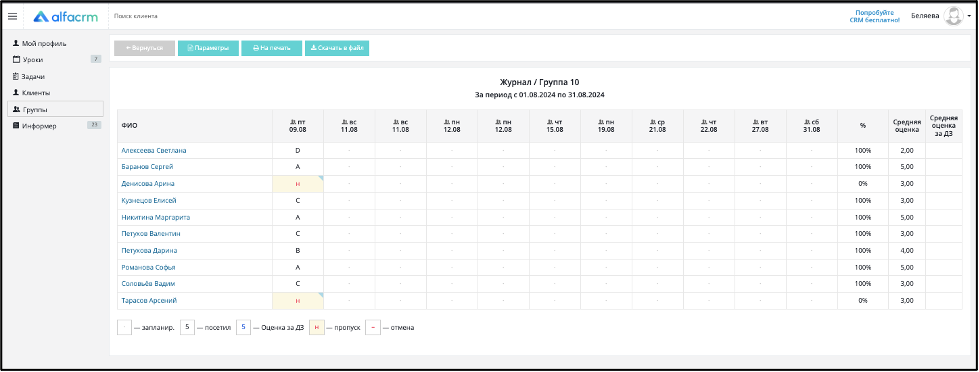Click the На печать print button
This screenshot has width=979, height=372.
pyautogui.click(x=272, y=48)
